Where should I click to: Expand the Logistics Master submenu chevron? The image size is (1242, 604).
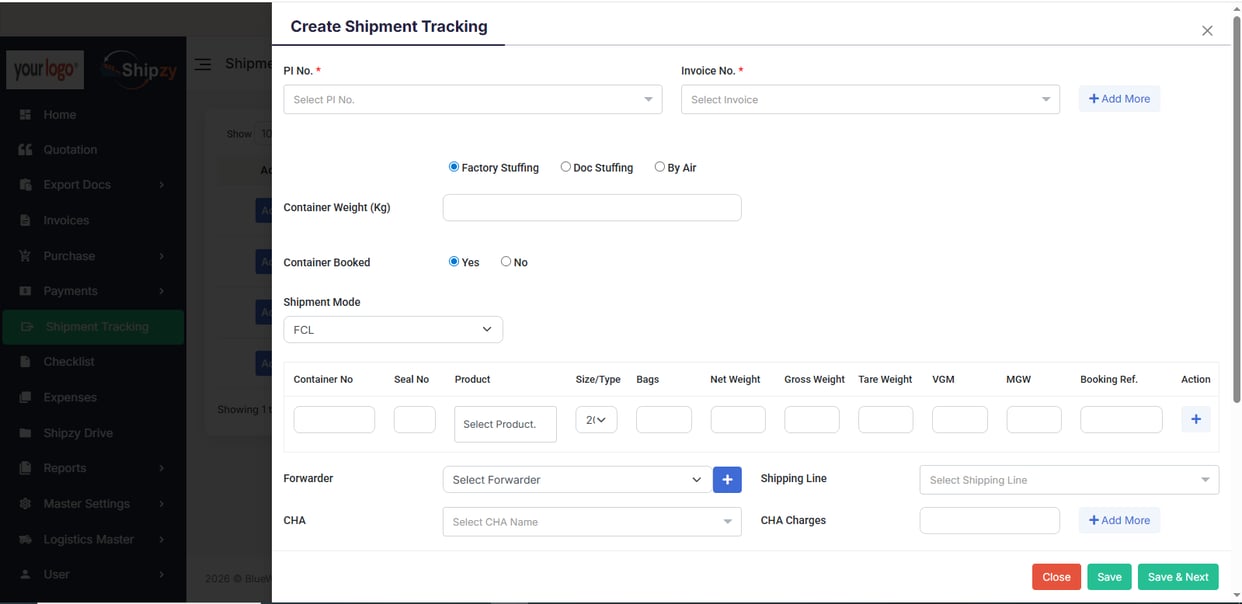click(x=161, y=539)
